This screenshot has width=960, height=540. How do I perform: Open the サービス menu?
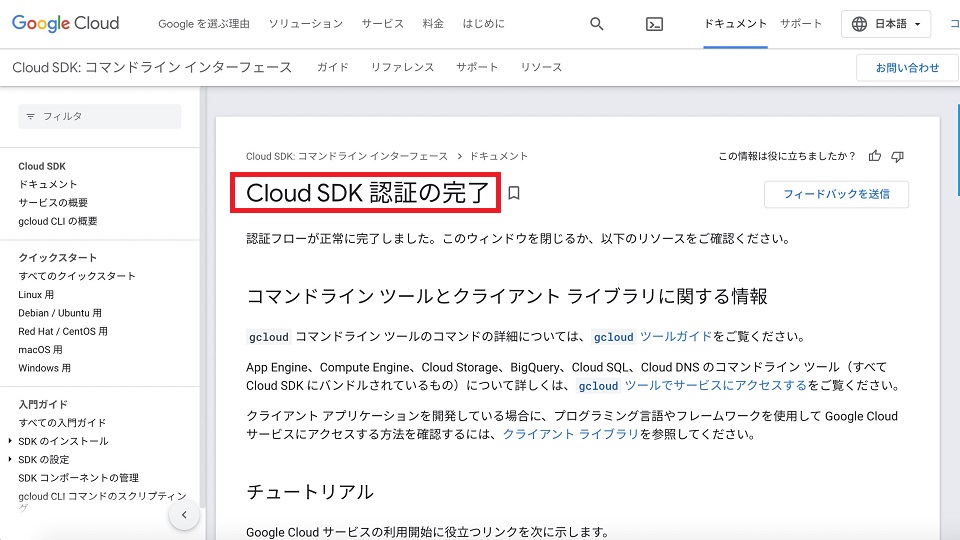[x=383, y=24]
